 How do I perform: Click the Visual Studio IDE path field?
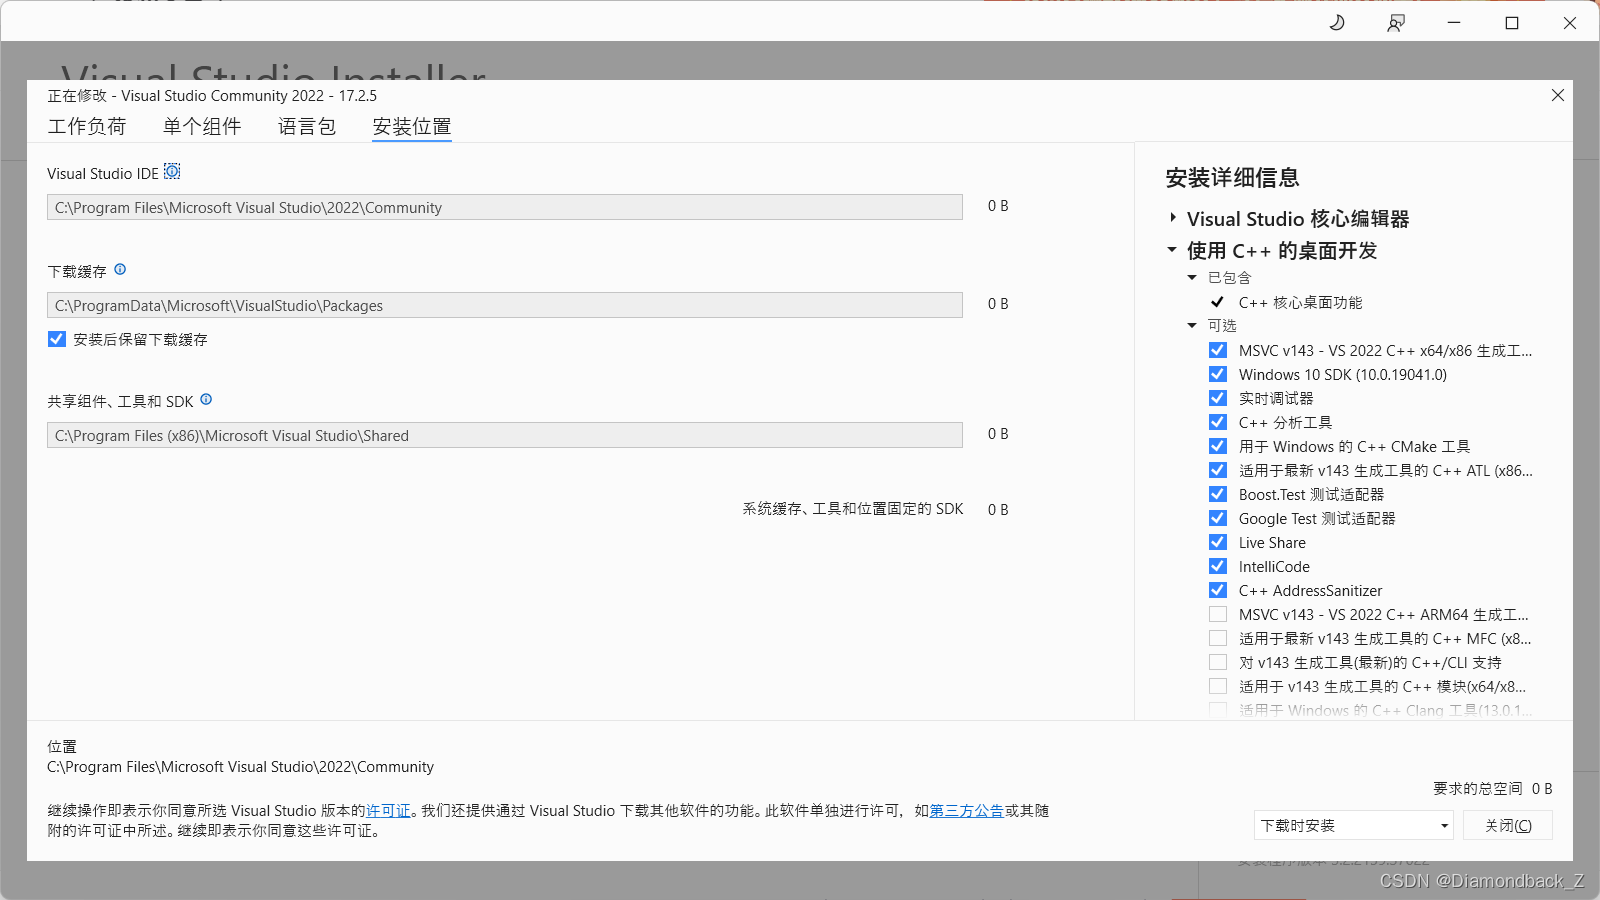[x=505, y=207]
